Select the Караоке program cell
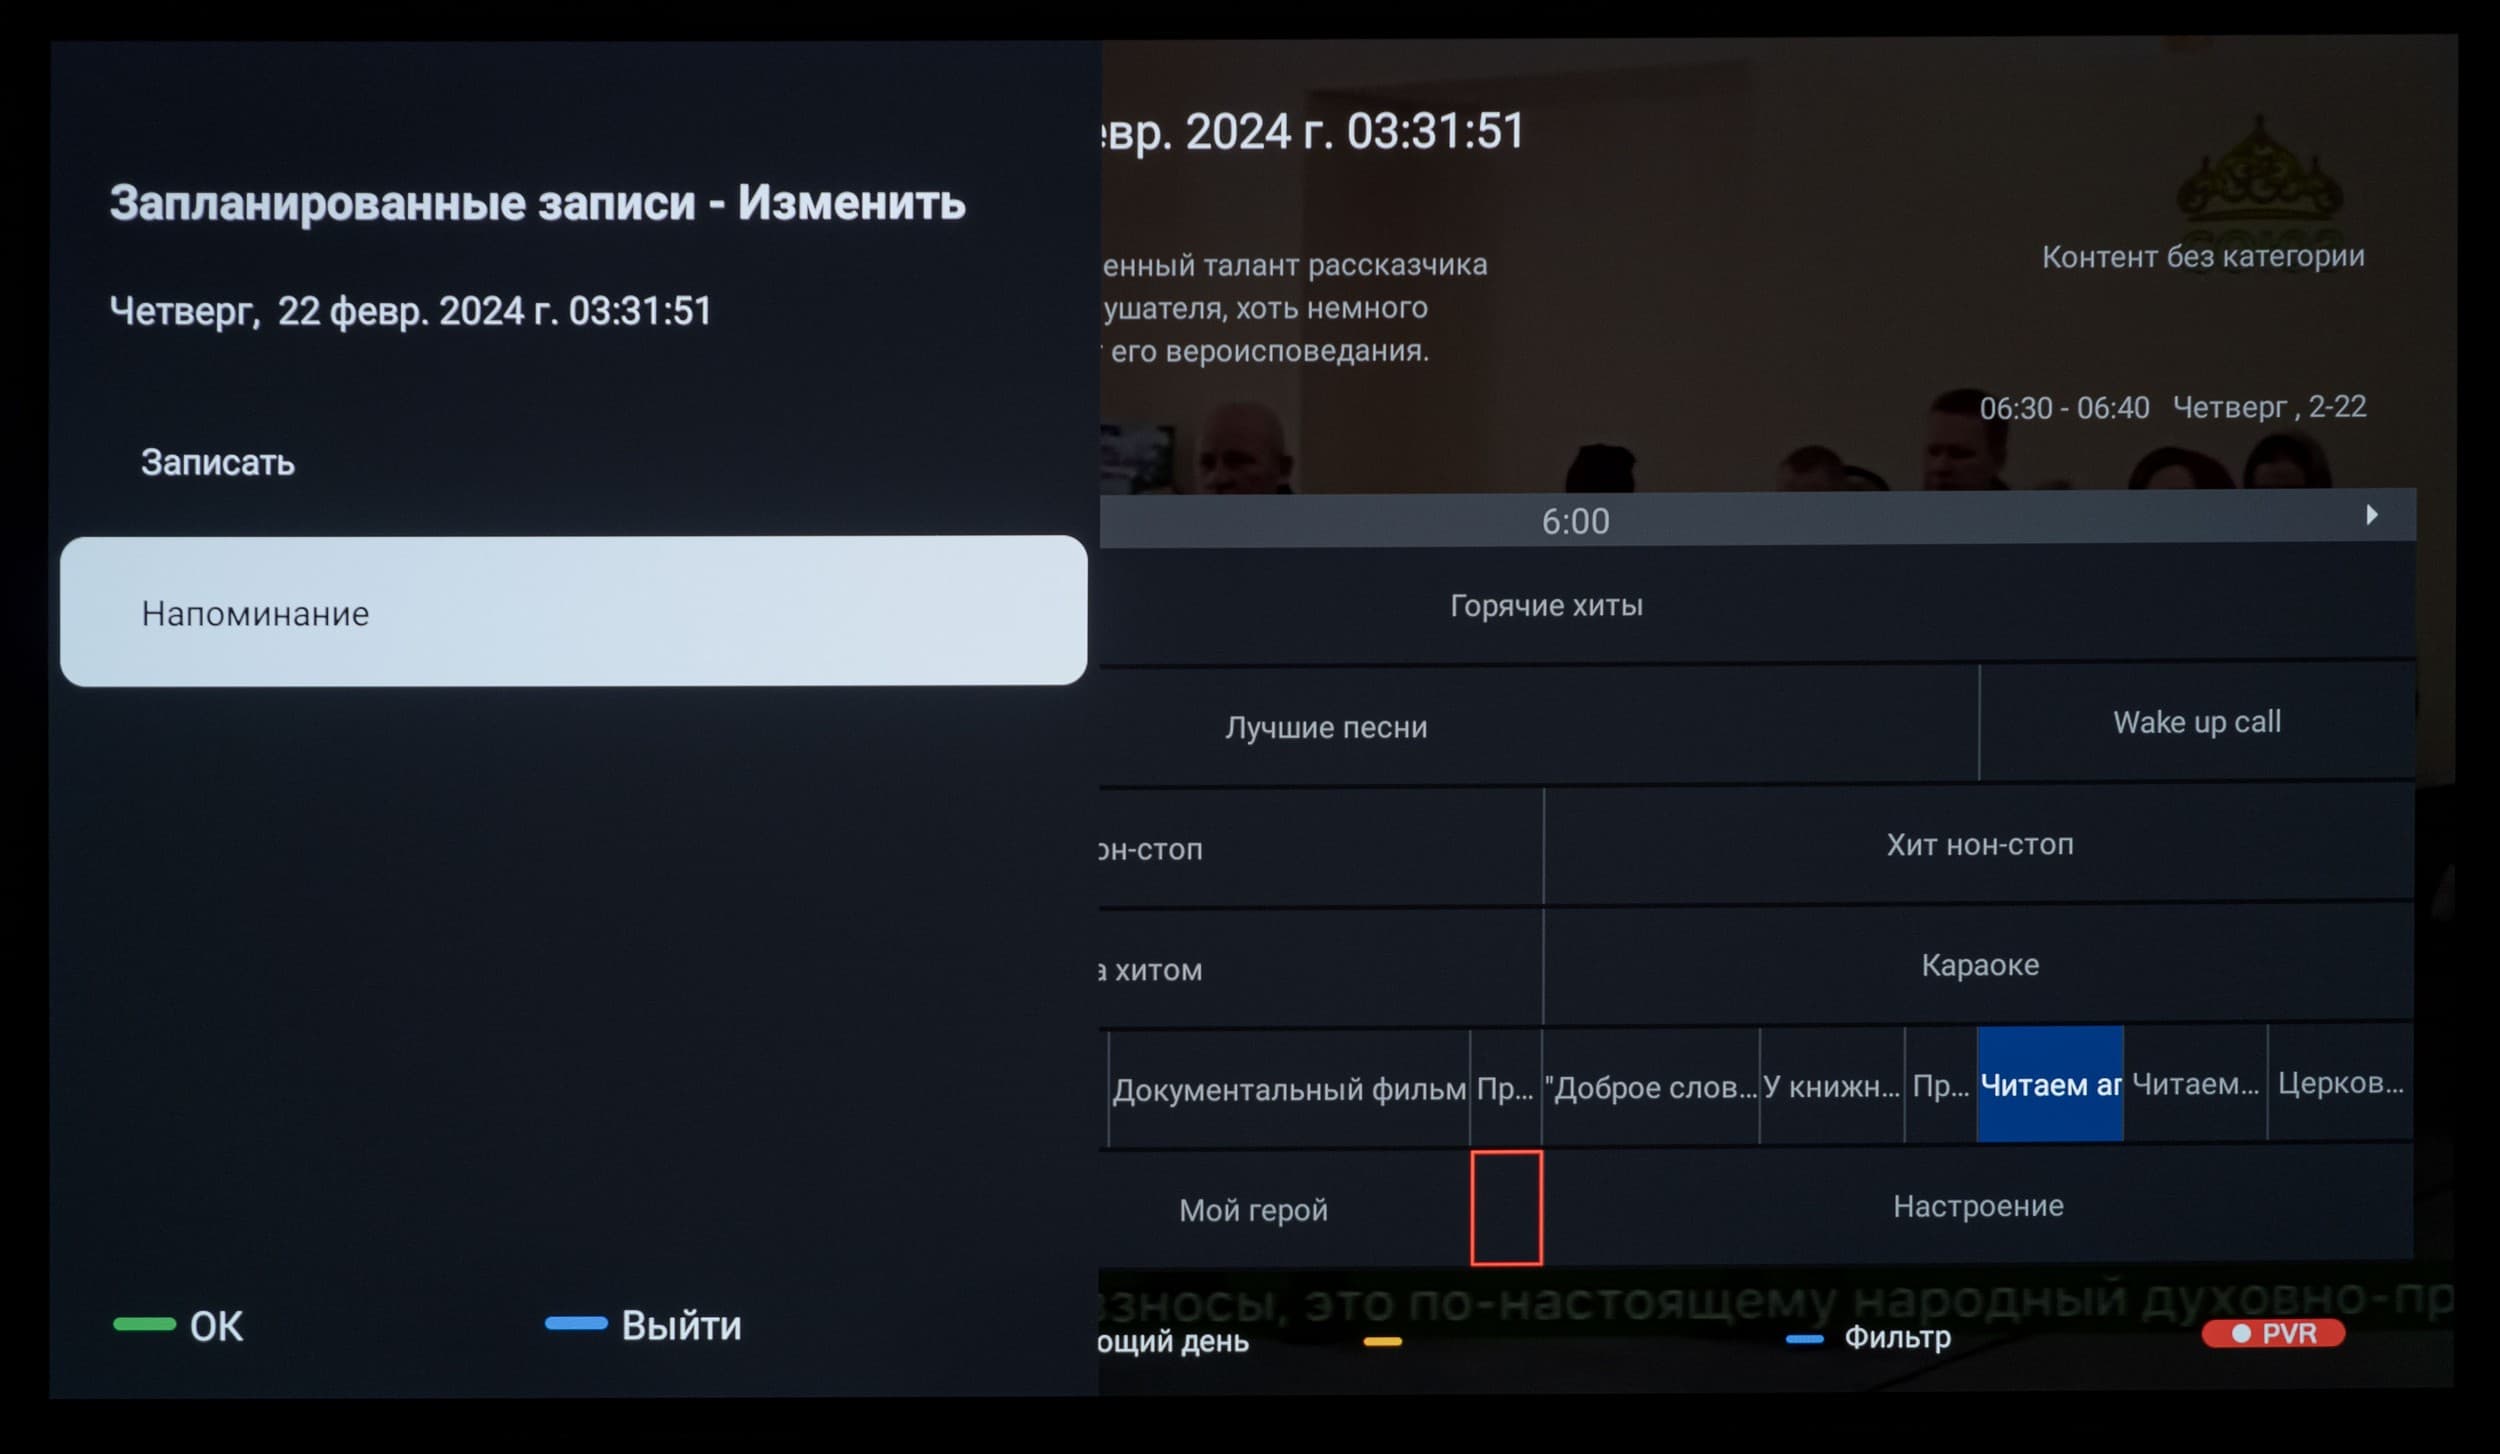The image size is (2500, 1454). coord(1979,965)
